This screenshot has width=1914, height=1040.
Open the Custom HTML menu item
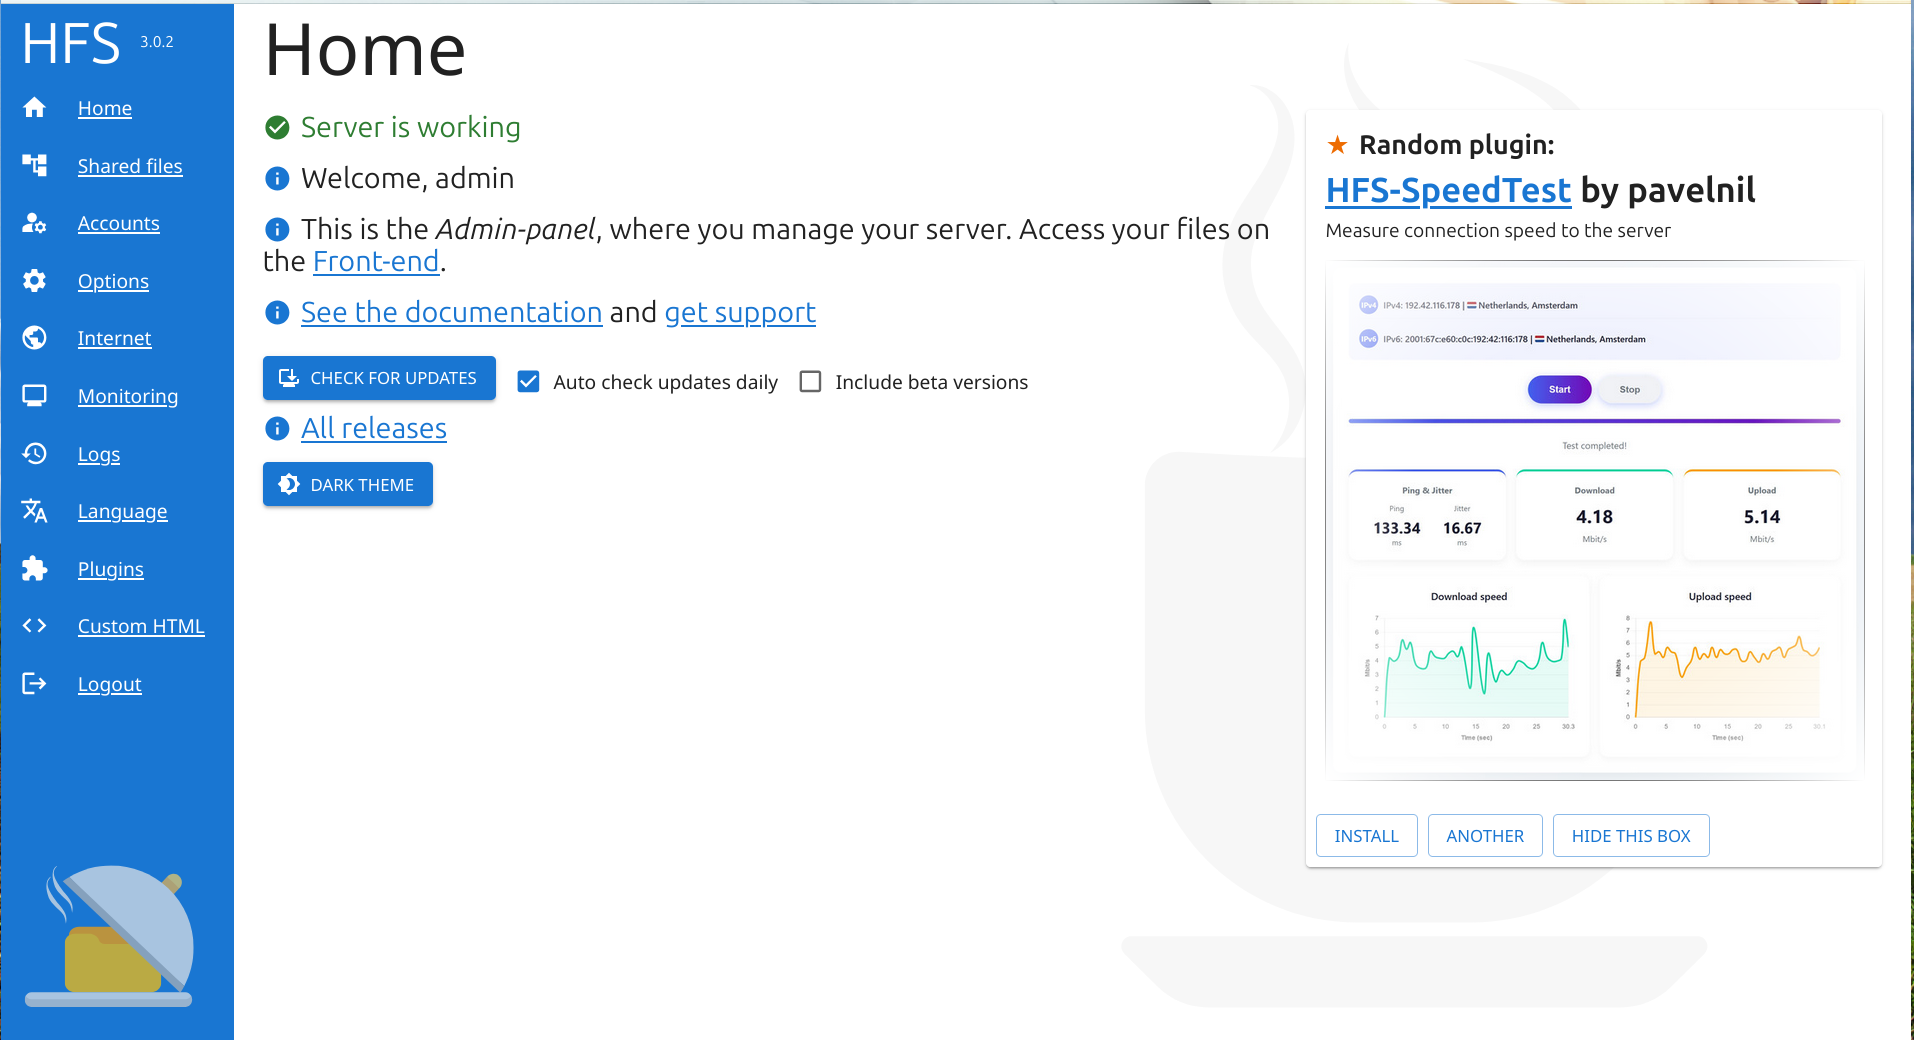(x=141, y=627)
